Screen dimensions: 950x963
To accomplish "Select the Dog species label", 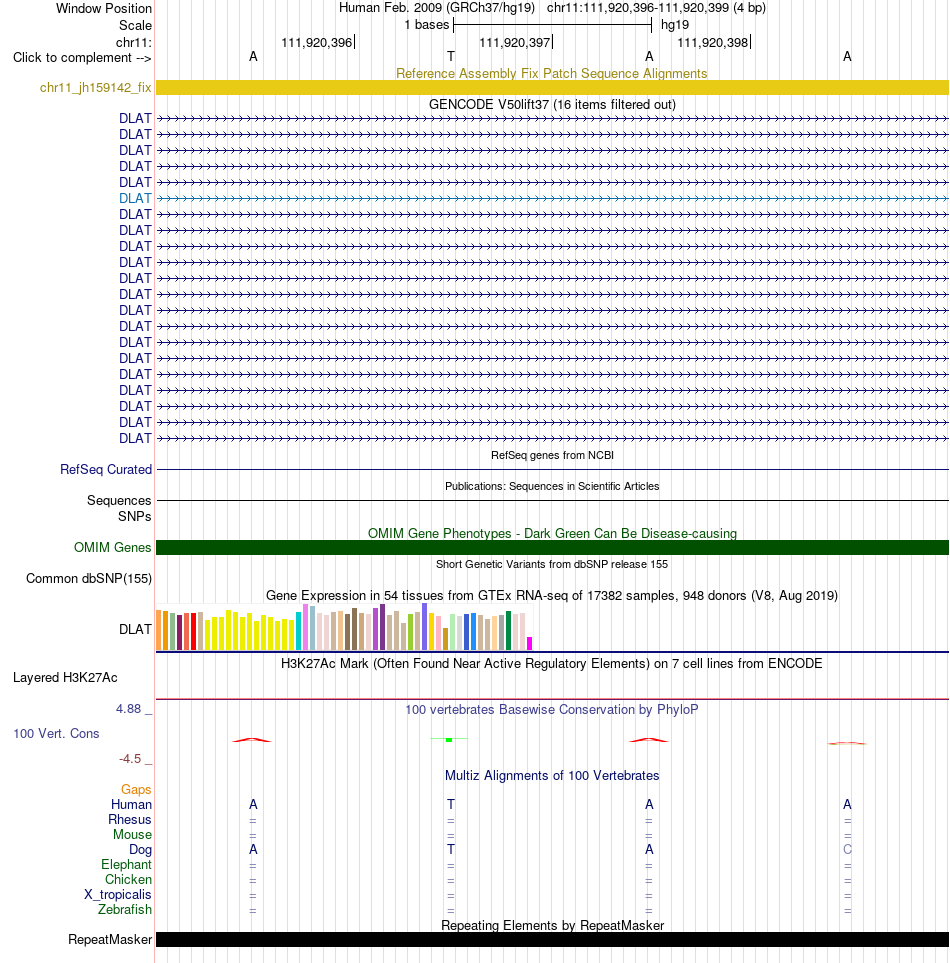I will pos(140,849).
